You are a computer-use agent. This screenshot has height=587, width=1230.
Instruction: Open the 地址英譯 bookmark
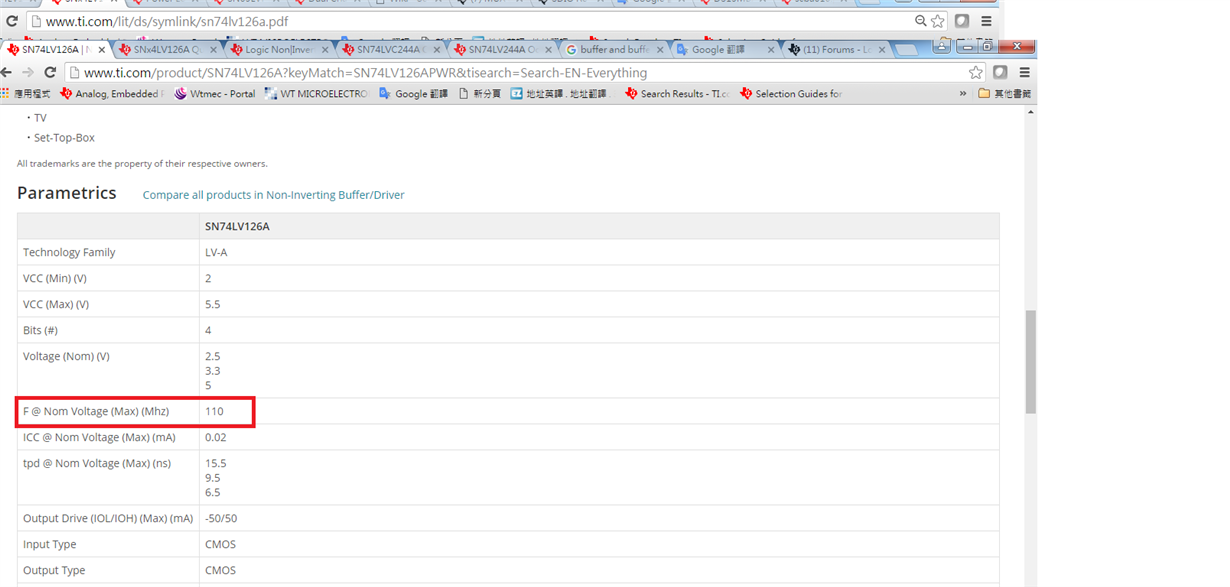[x=560, y=94]
